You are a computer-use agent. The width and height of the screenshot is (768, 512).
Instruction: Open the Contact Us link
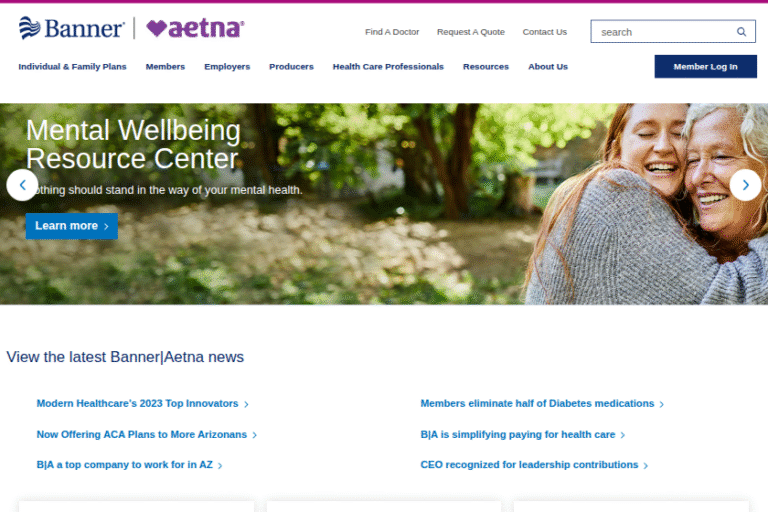click(x=545, y=32)
